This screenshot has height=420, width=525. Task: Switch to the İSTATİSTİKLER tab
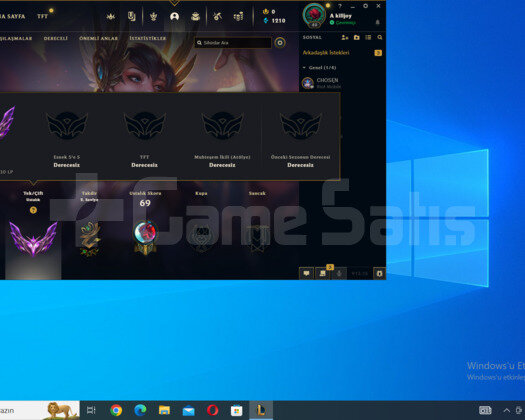pos(148,38)
